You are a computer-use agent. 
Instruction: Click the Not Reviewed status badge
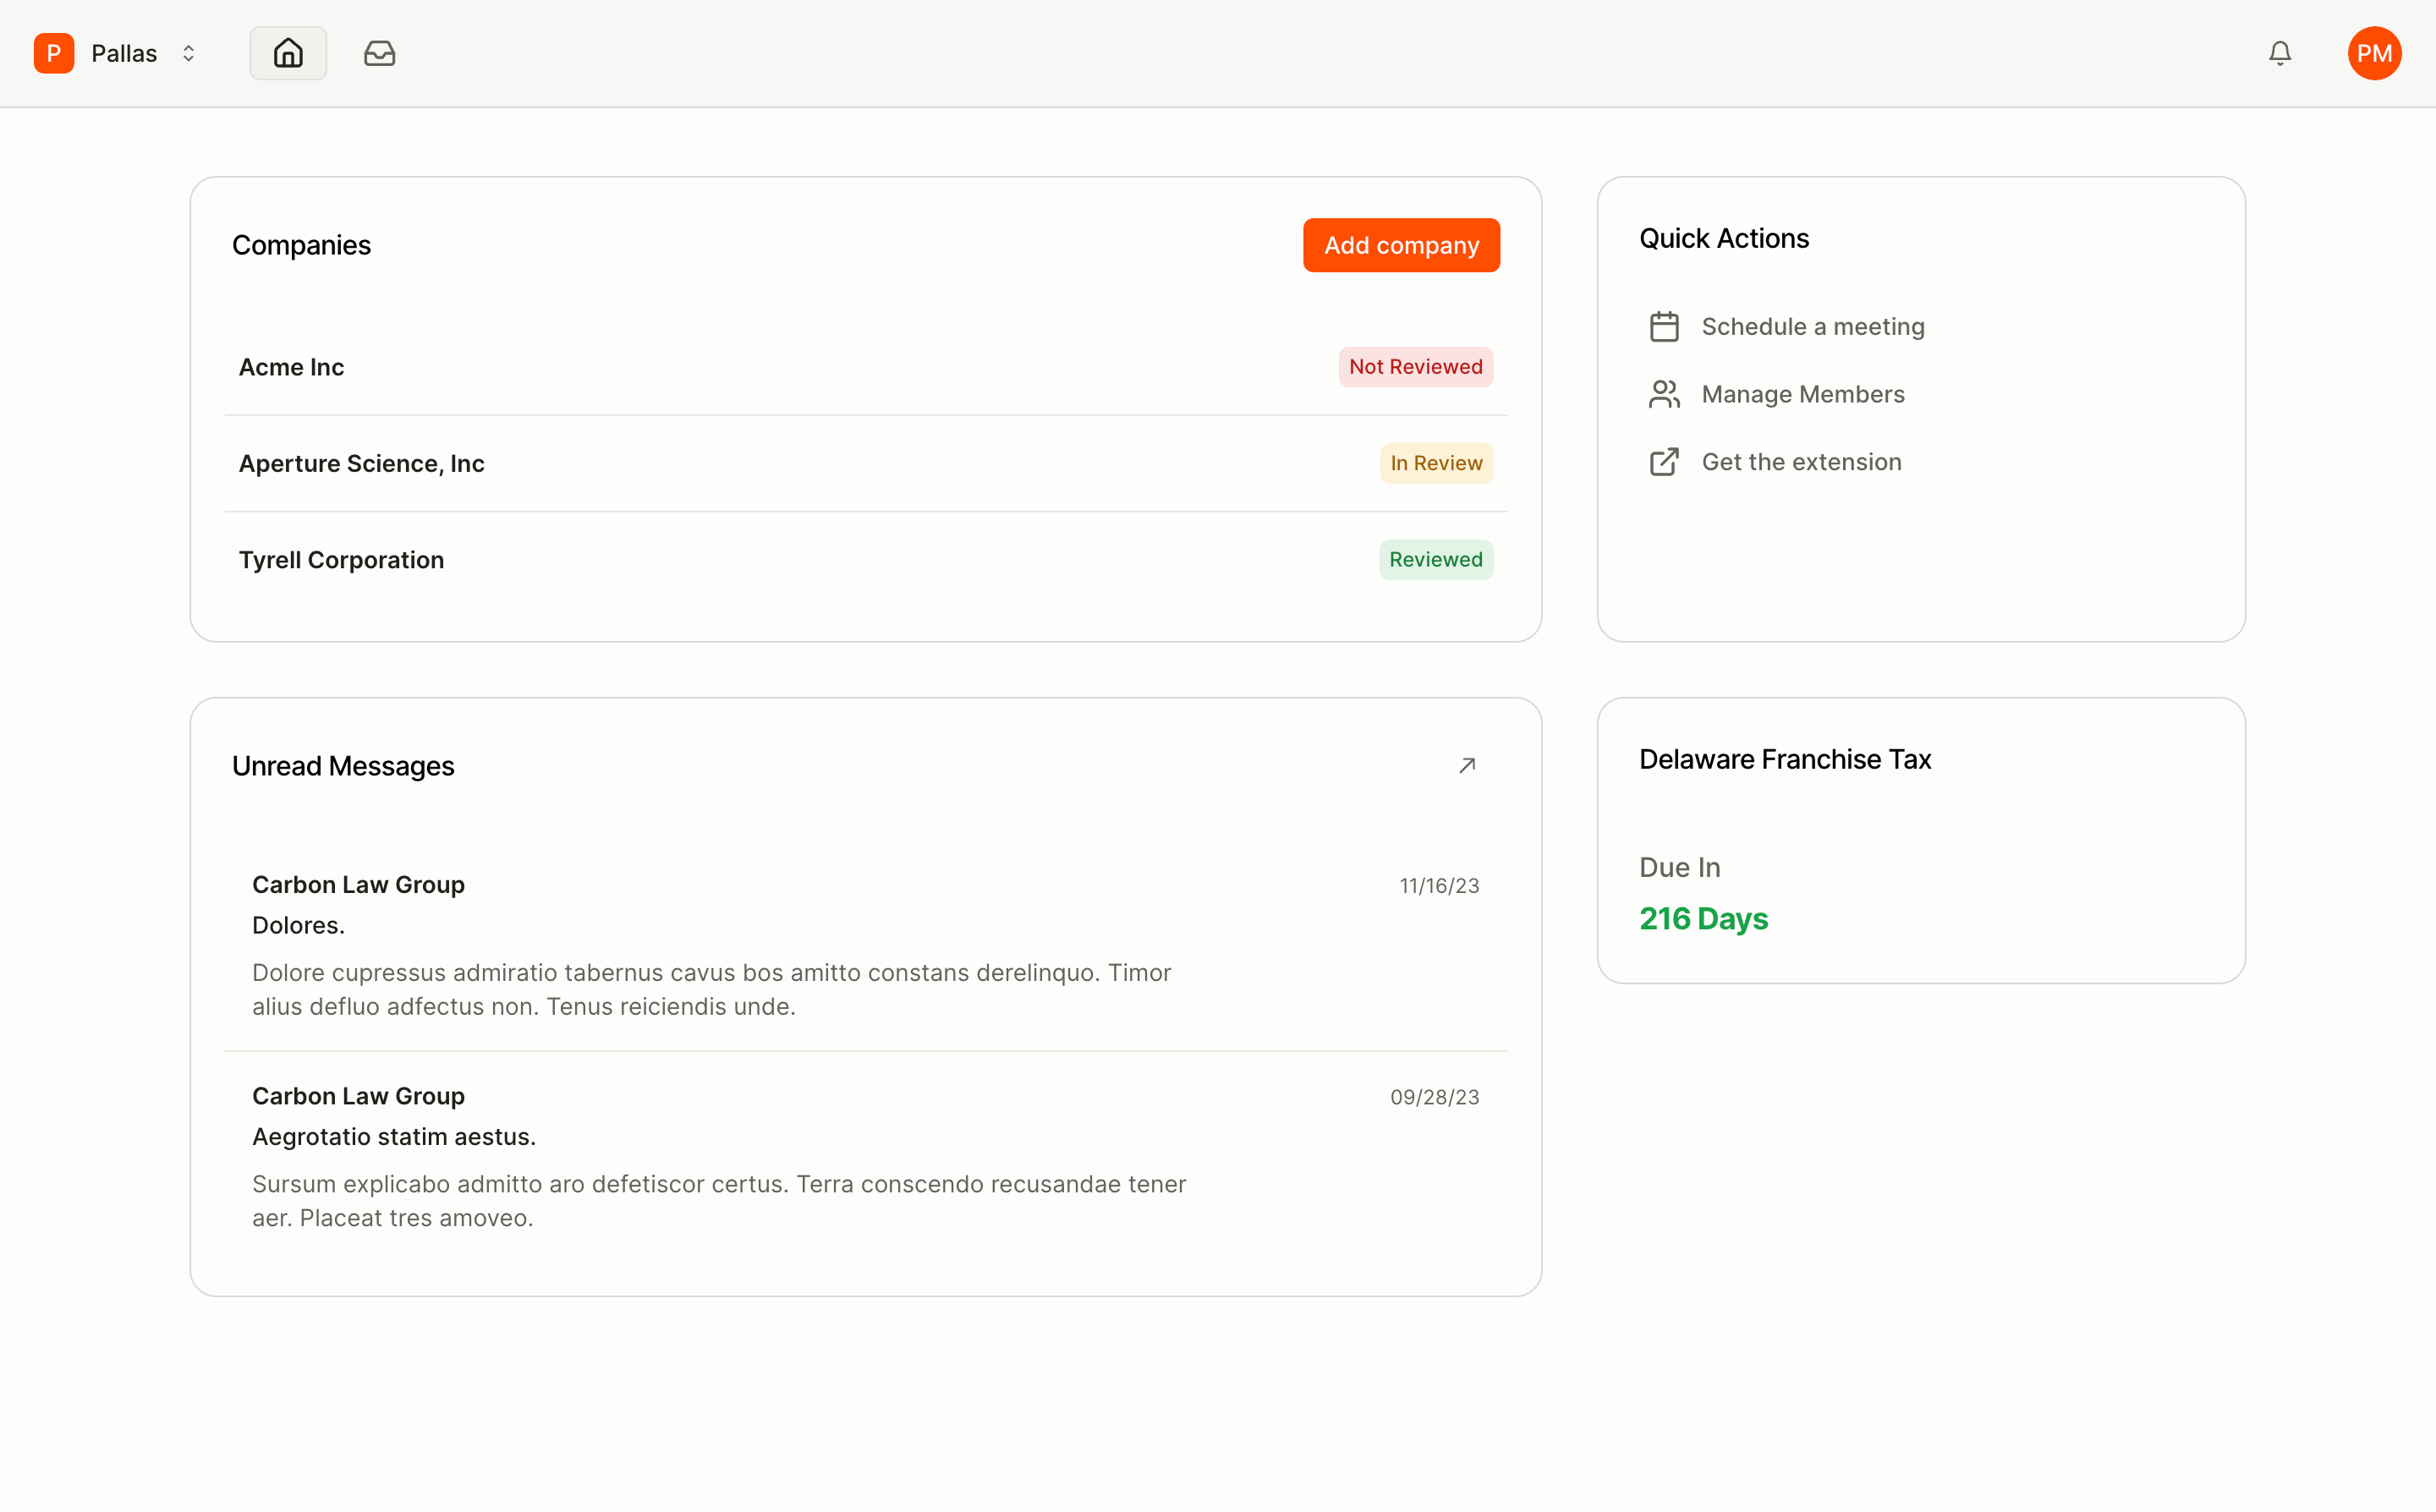tap(1415, 367)
